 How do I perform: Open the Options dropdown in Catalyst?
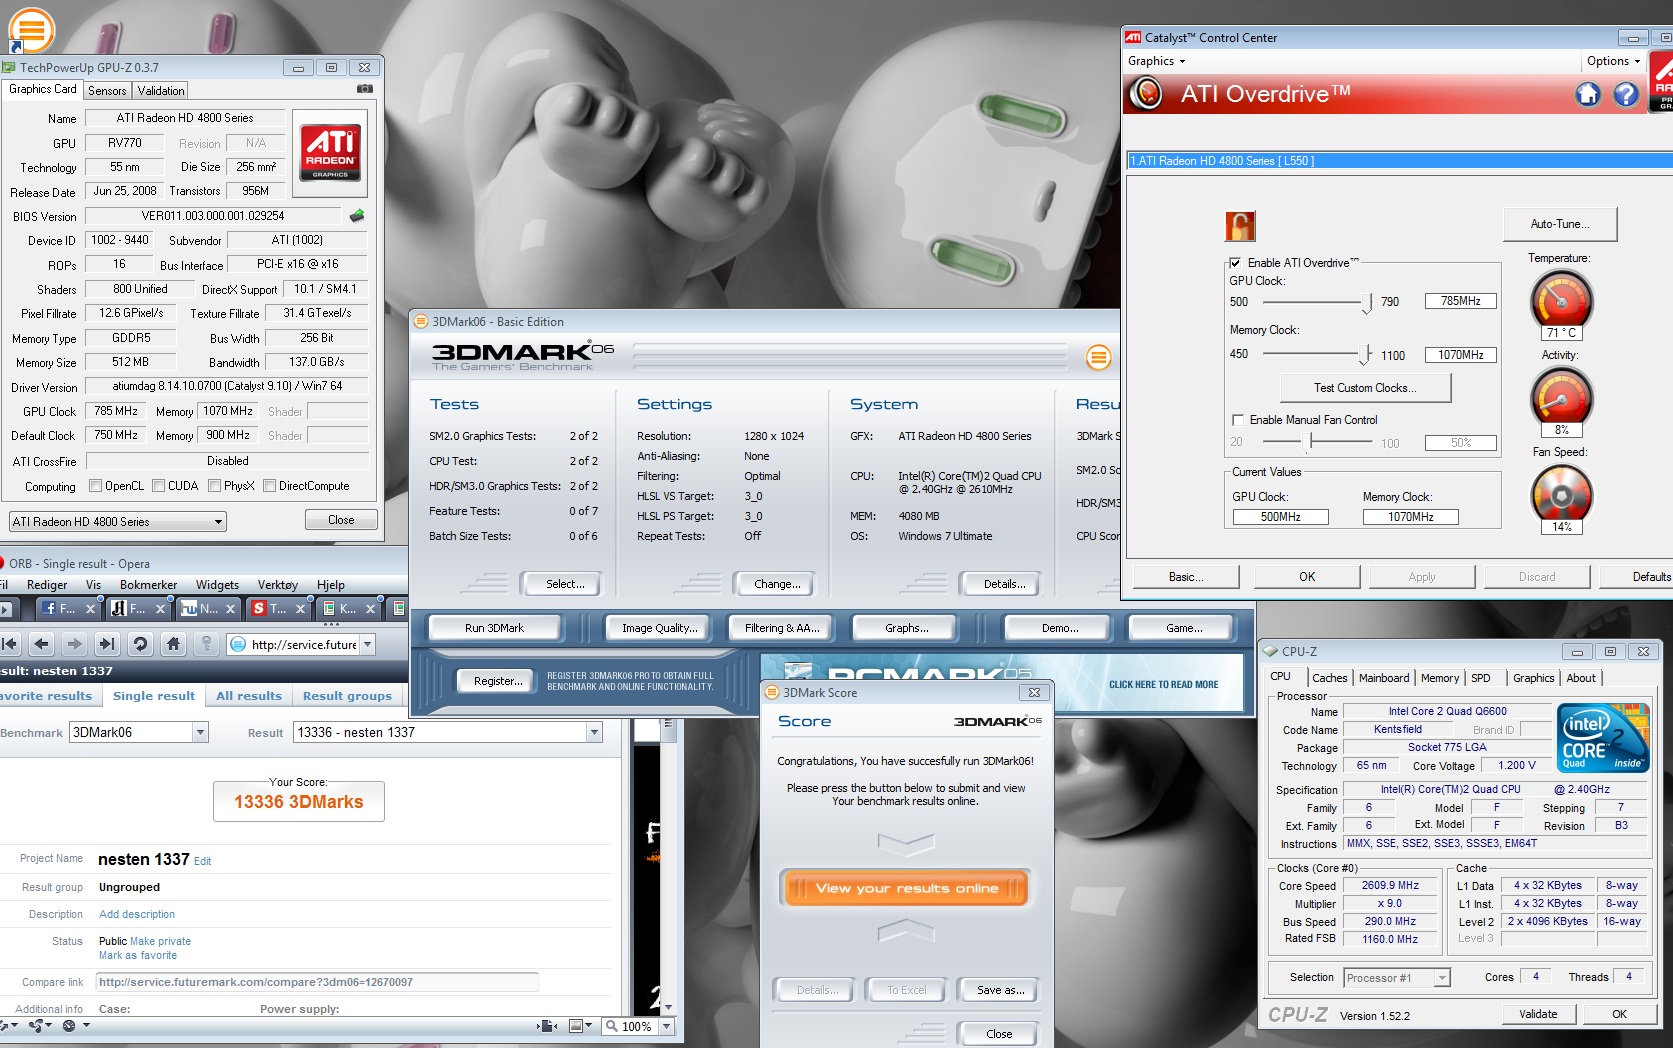[x=1613, y=61]
